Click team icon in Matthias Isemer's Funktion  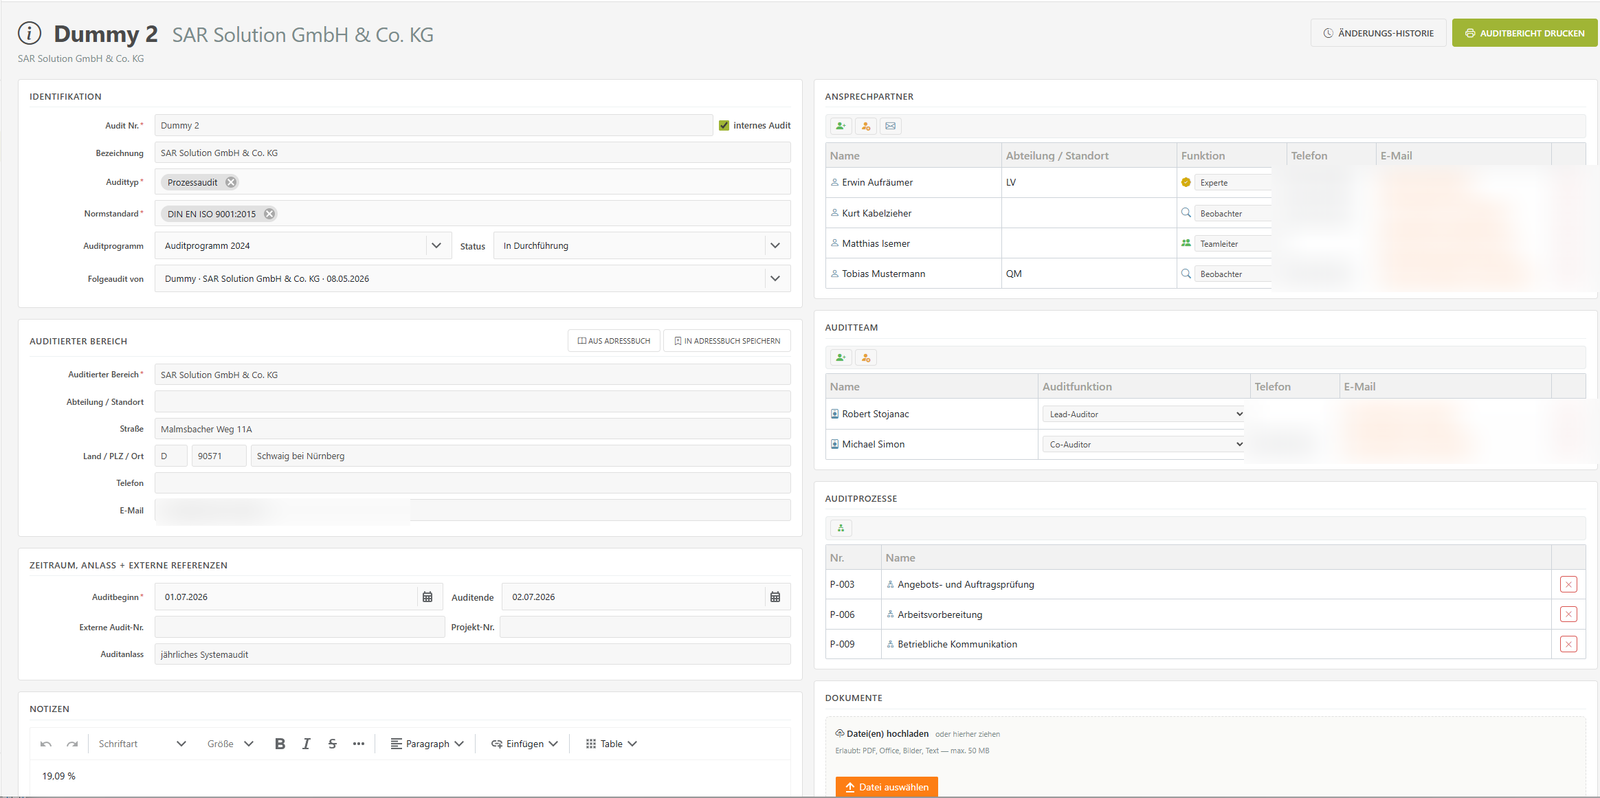1186,243
